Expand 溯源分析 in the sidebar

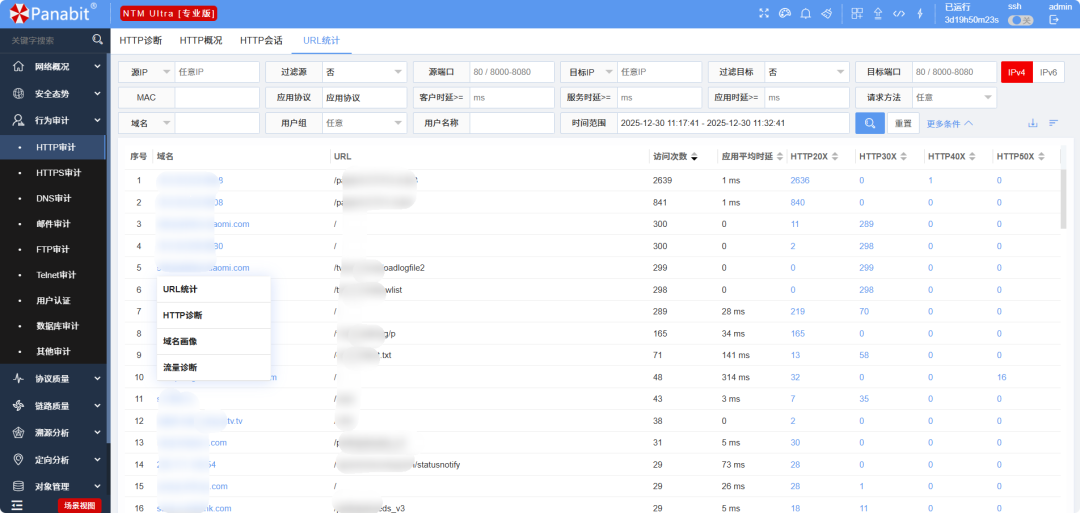pyautogui.click(x=54, y=432)
